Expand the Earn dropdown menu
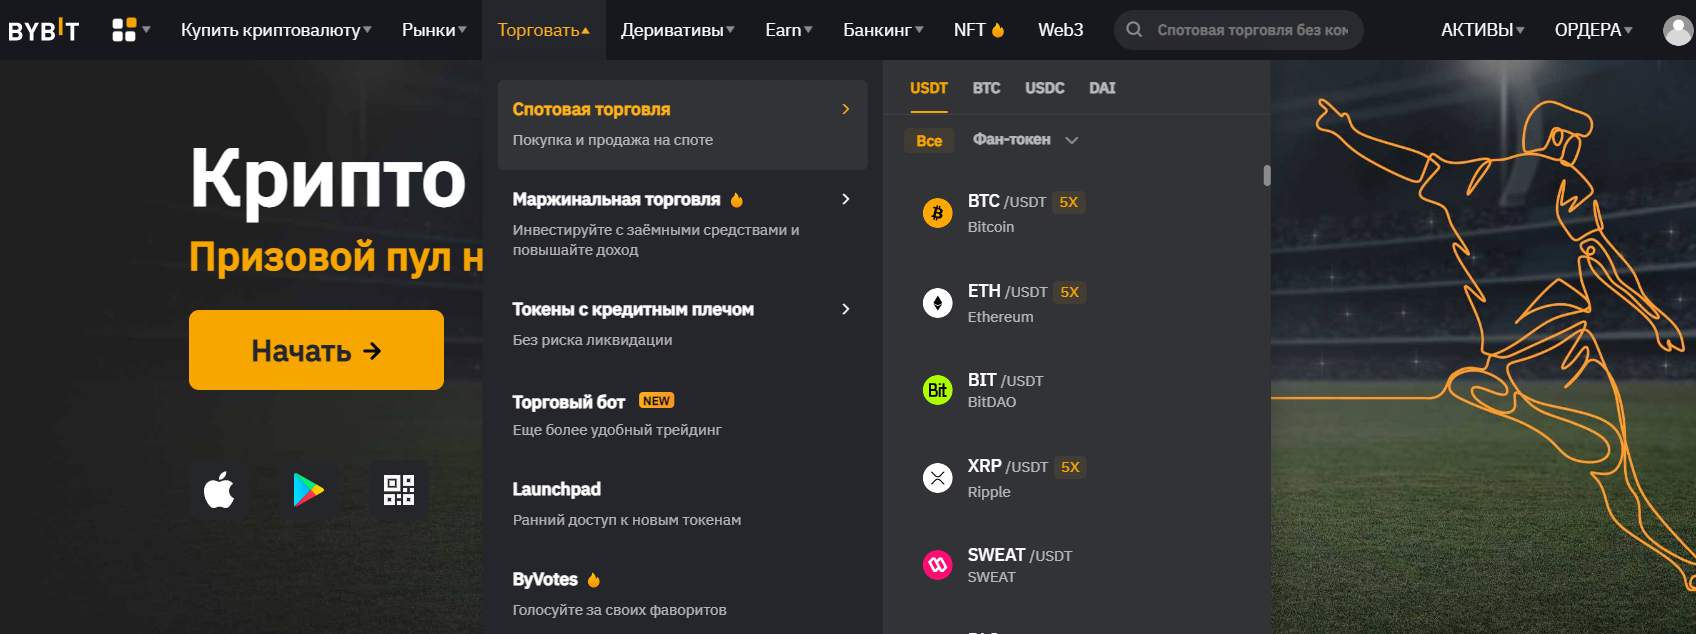Screen dimensions: 1696x634 [x=789, y=30]
